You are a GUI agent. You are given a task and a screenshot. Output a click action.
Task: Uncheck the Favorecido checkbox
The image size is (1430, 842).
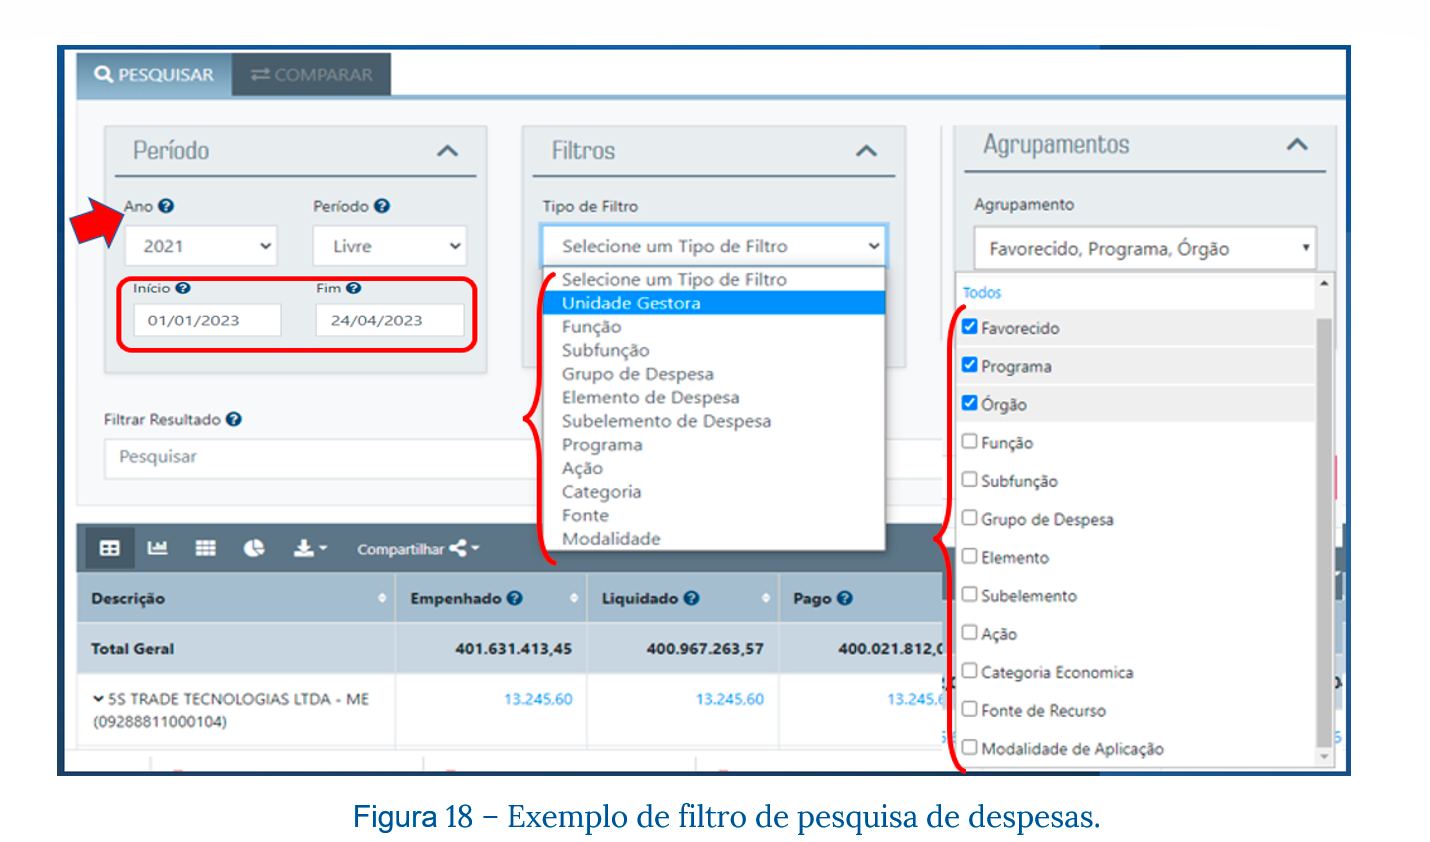tap(969, 327)
